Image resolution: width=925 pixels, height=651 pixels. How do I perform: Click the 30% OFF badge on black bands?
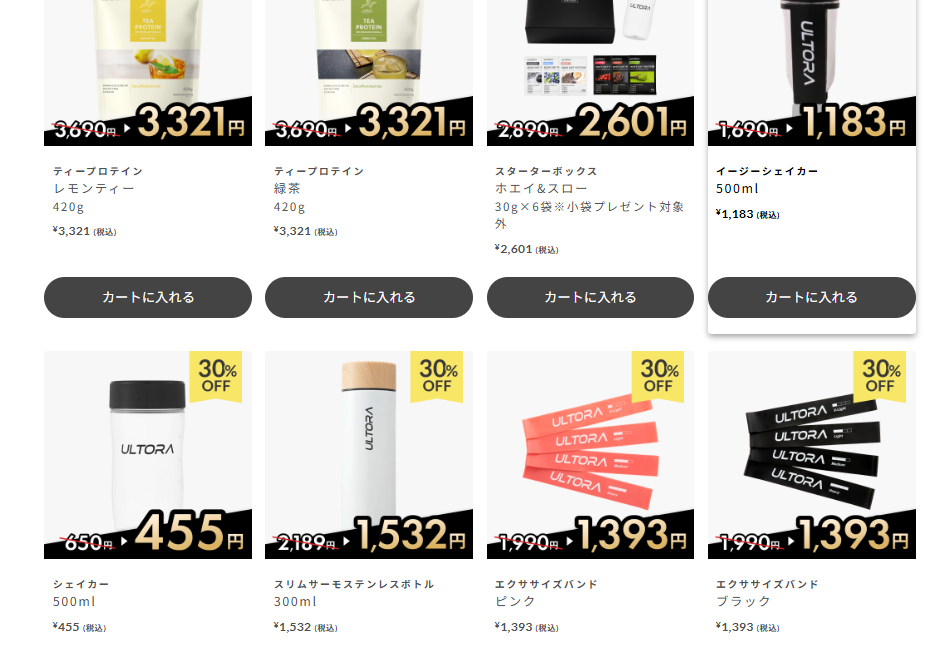pyautogui.click(x=880, y=377)
